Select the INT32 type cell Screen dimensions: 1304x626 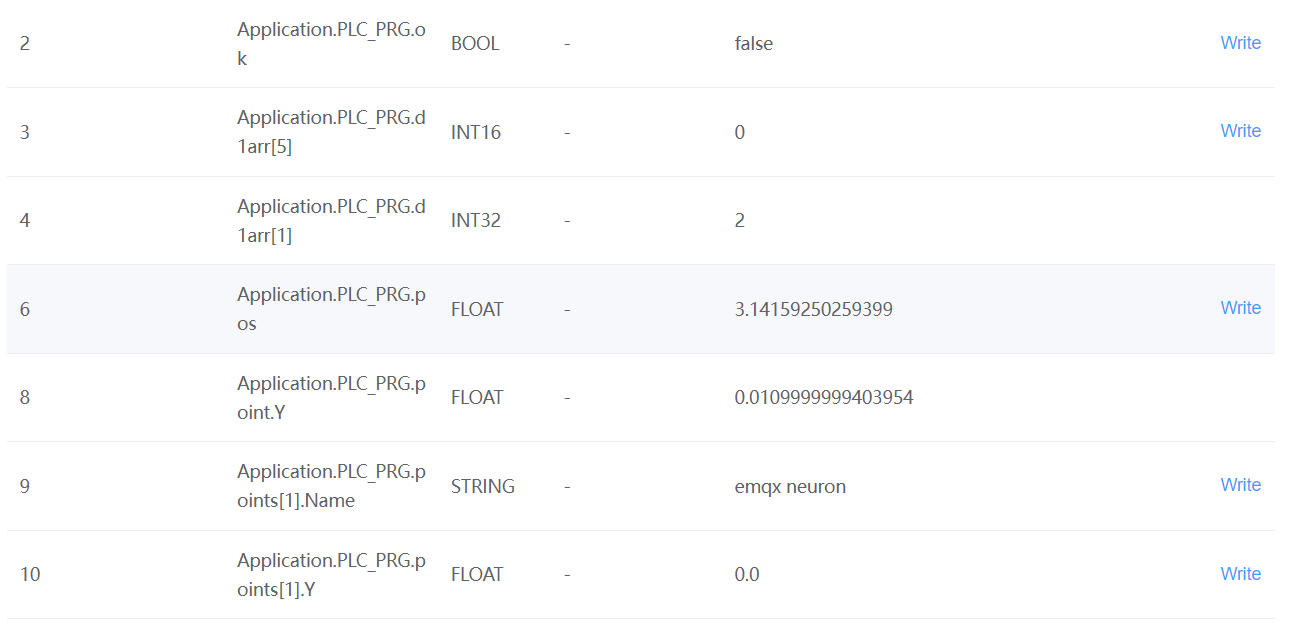point(477,221)
